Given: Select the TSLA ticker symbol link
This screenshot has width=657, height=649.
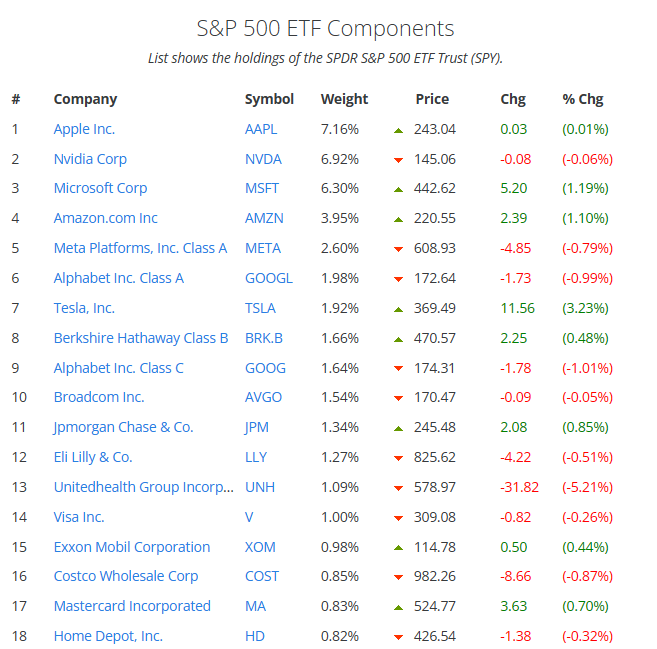Looking at the screenshot, I should [261, 308].
